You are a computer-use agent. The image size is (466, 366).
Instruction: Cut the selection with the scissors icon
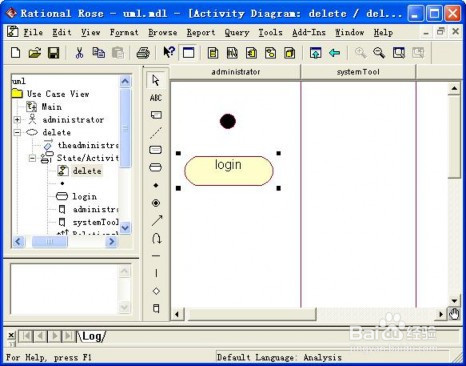pyautogui.click(x=79, y=53)
